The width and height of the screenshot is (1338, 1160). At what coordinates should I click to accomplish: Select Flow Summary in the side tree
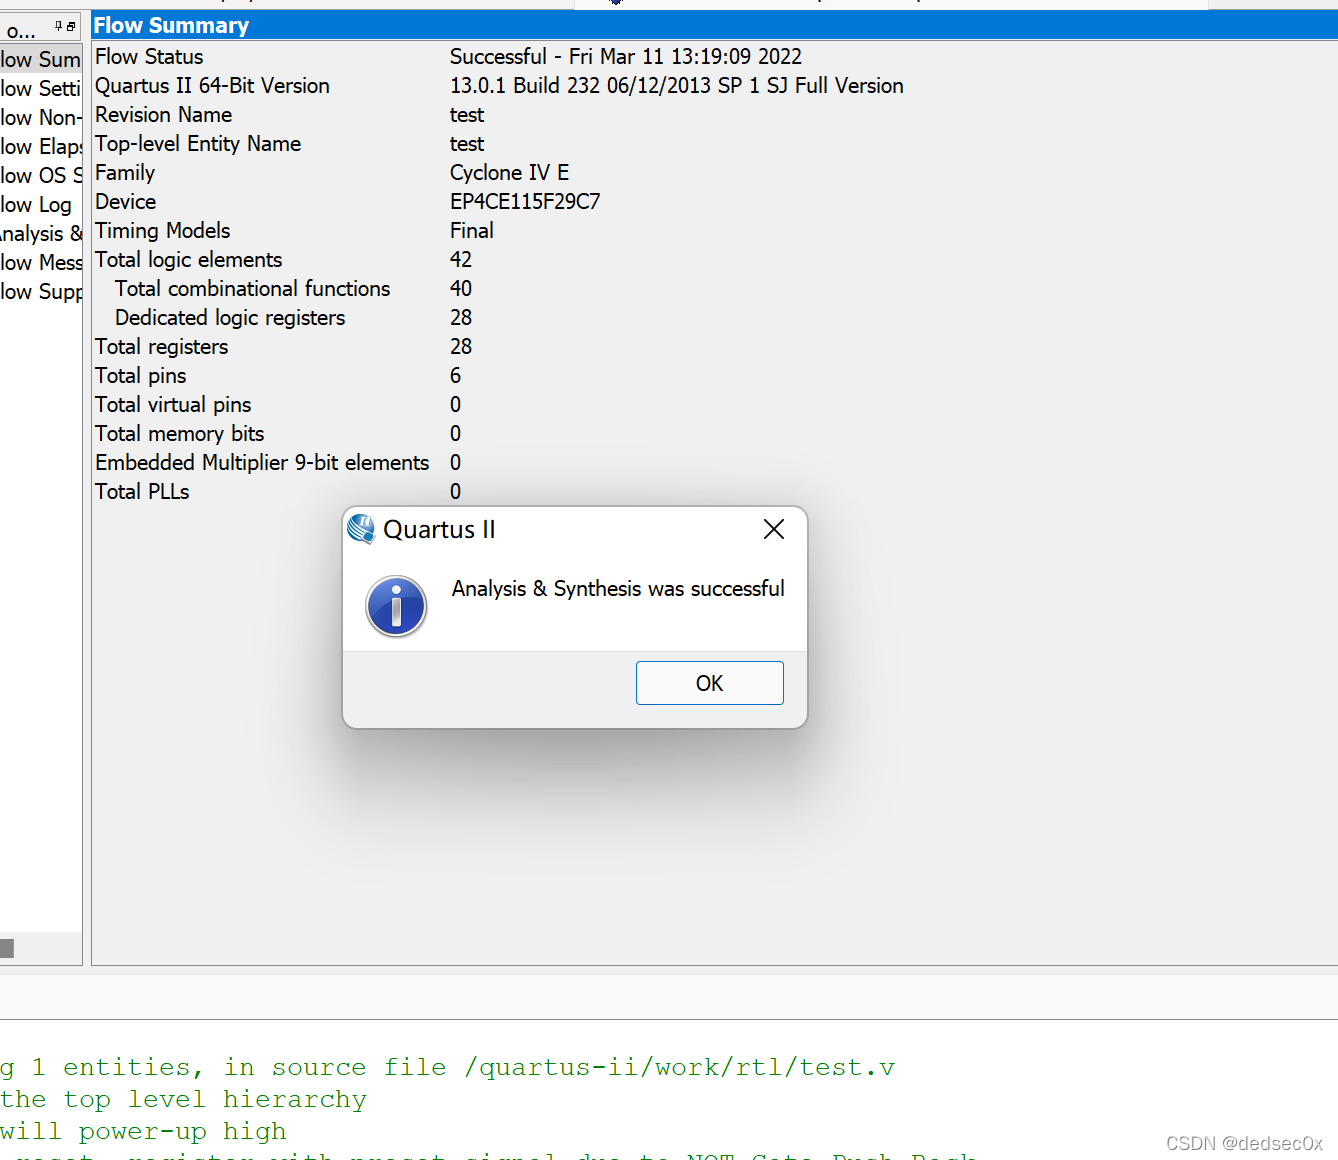[x=41, y=60]
